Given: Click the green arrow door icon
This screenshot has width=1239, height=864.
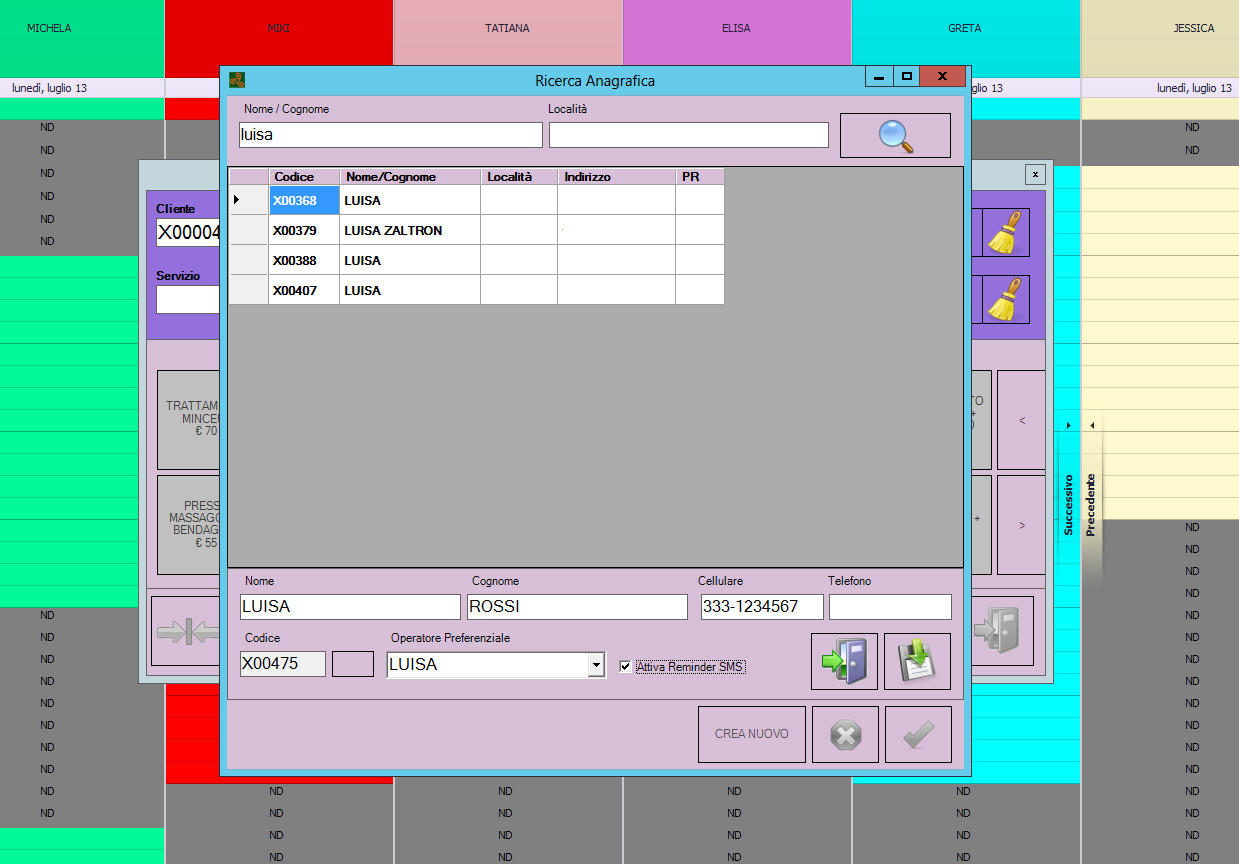Looking at the screenshot, I should click(843, 661).
